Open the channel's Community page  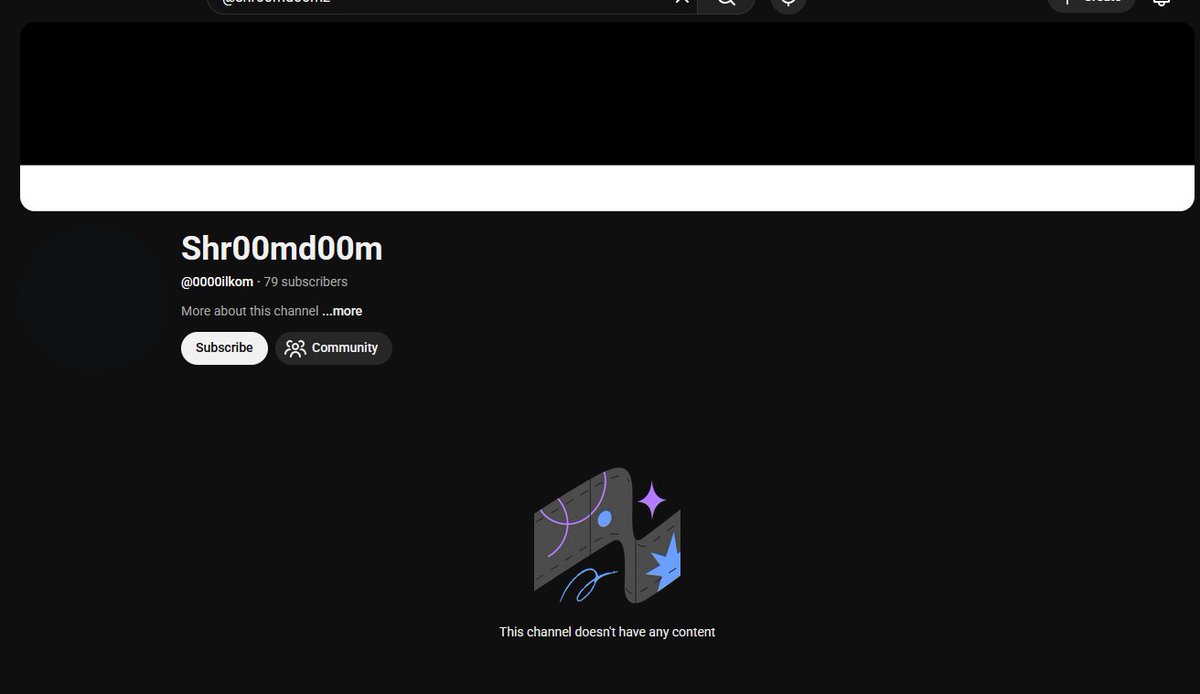(333, 348)
